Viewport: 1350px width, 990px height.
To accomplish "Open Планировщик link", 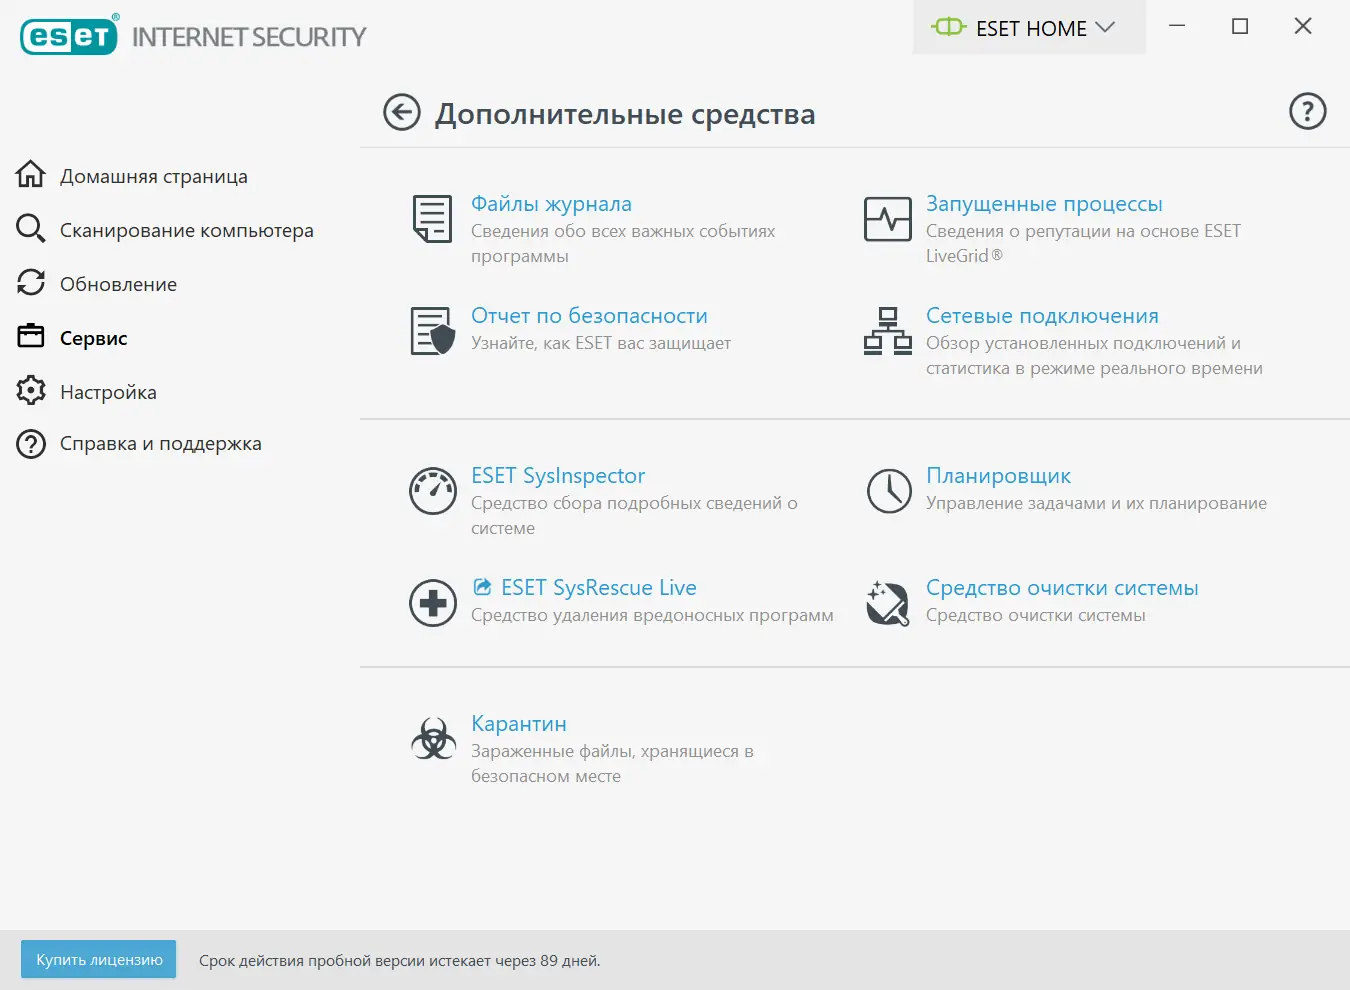I will pyautogui.click(x=998, y=476).
